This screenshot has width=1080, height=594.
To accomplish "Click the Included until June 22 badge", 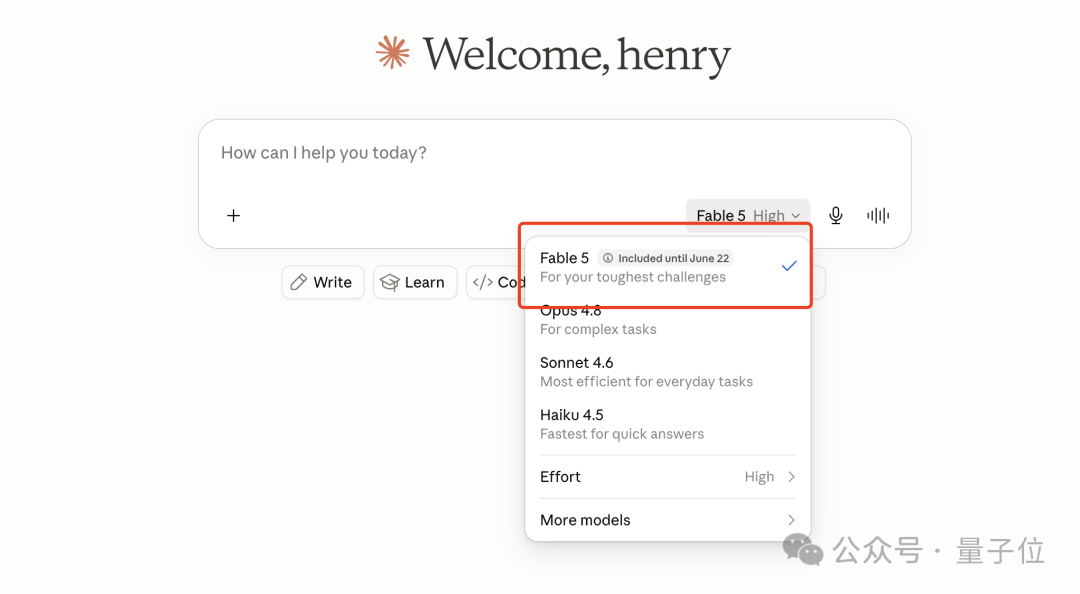I will [x=665, y=258].
